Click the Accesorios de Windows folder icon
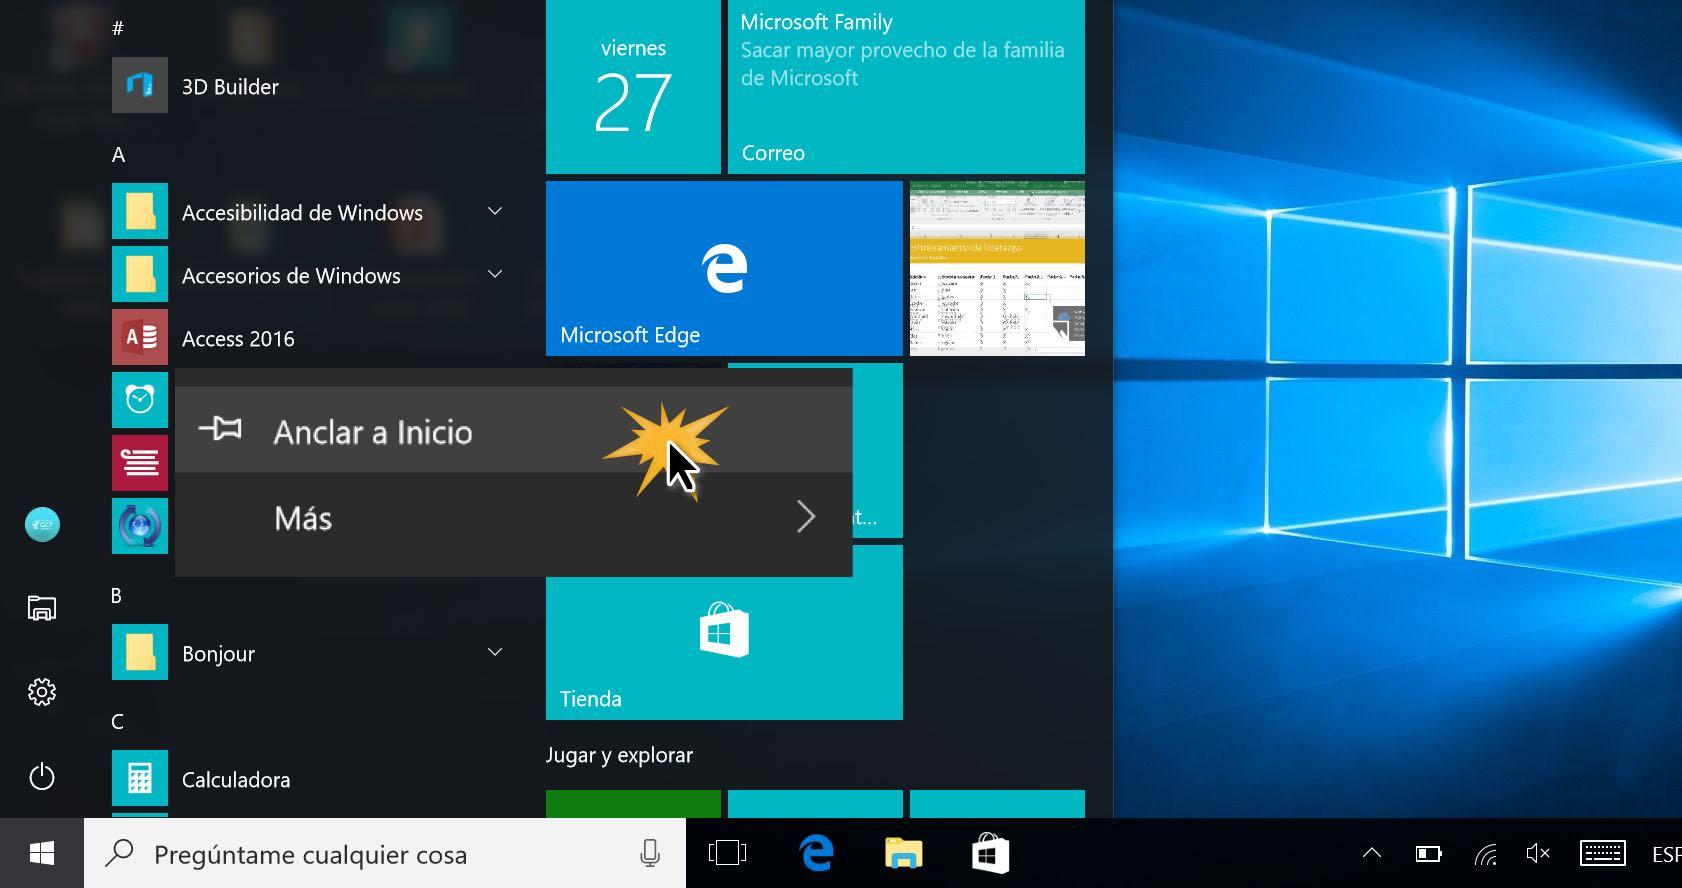 (140, 275)
